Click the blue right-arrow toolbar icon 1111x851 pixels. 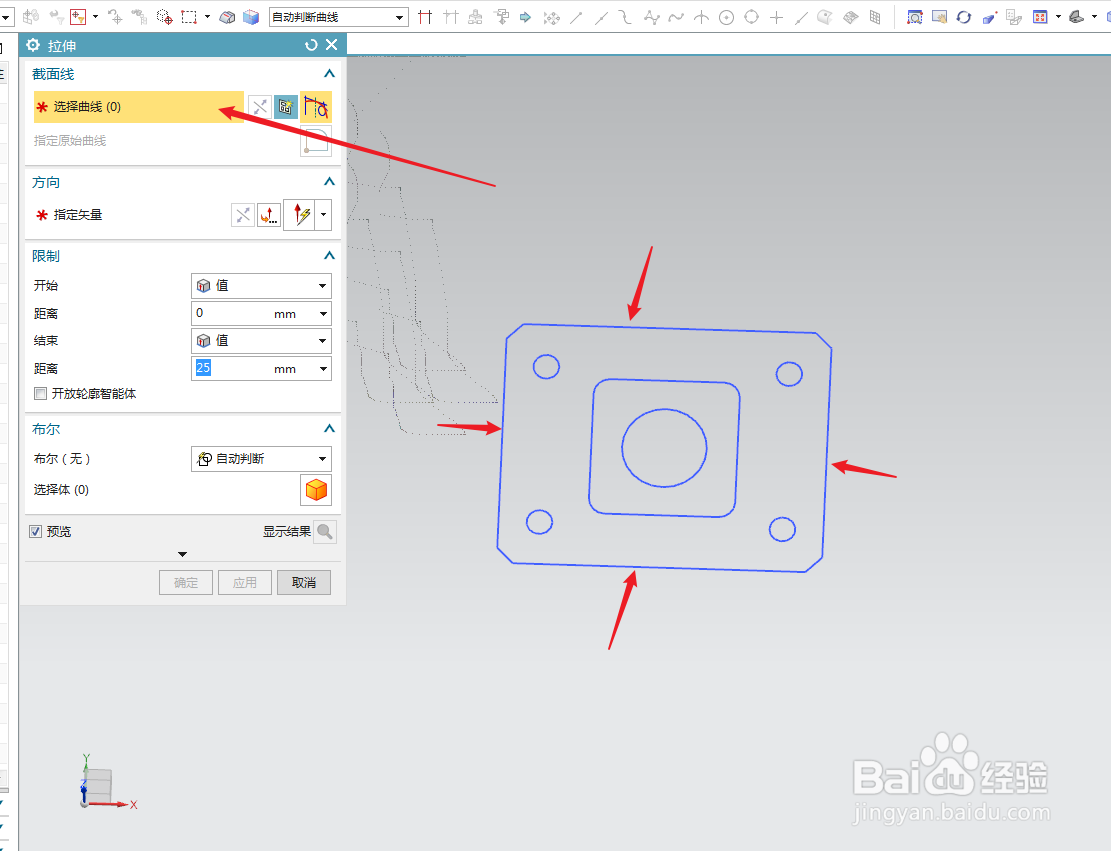click(x=525, y=17)
